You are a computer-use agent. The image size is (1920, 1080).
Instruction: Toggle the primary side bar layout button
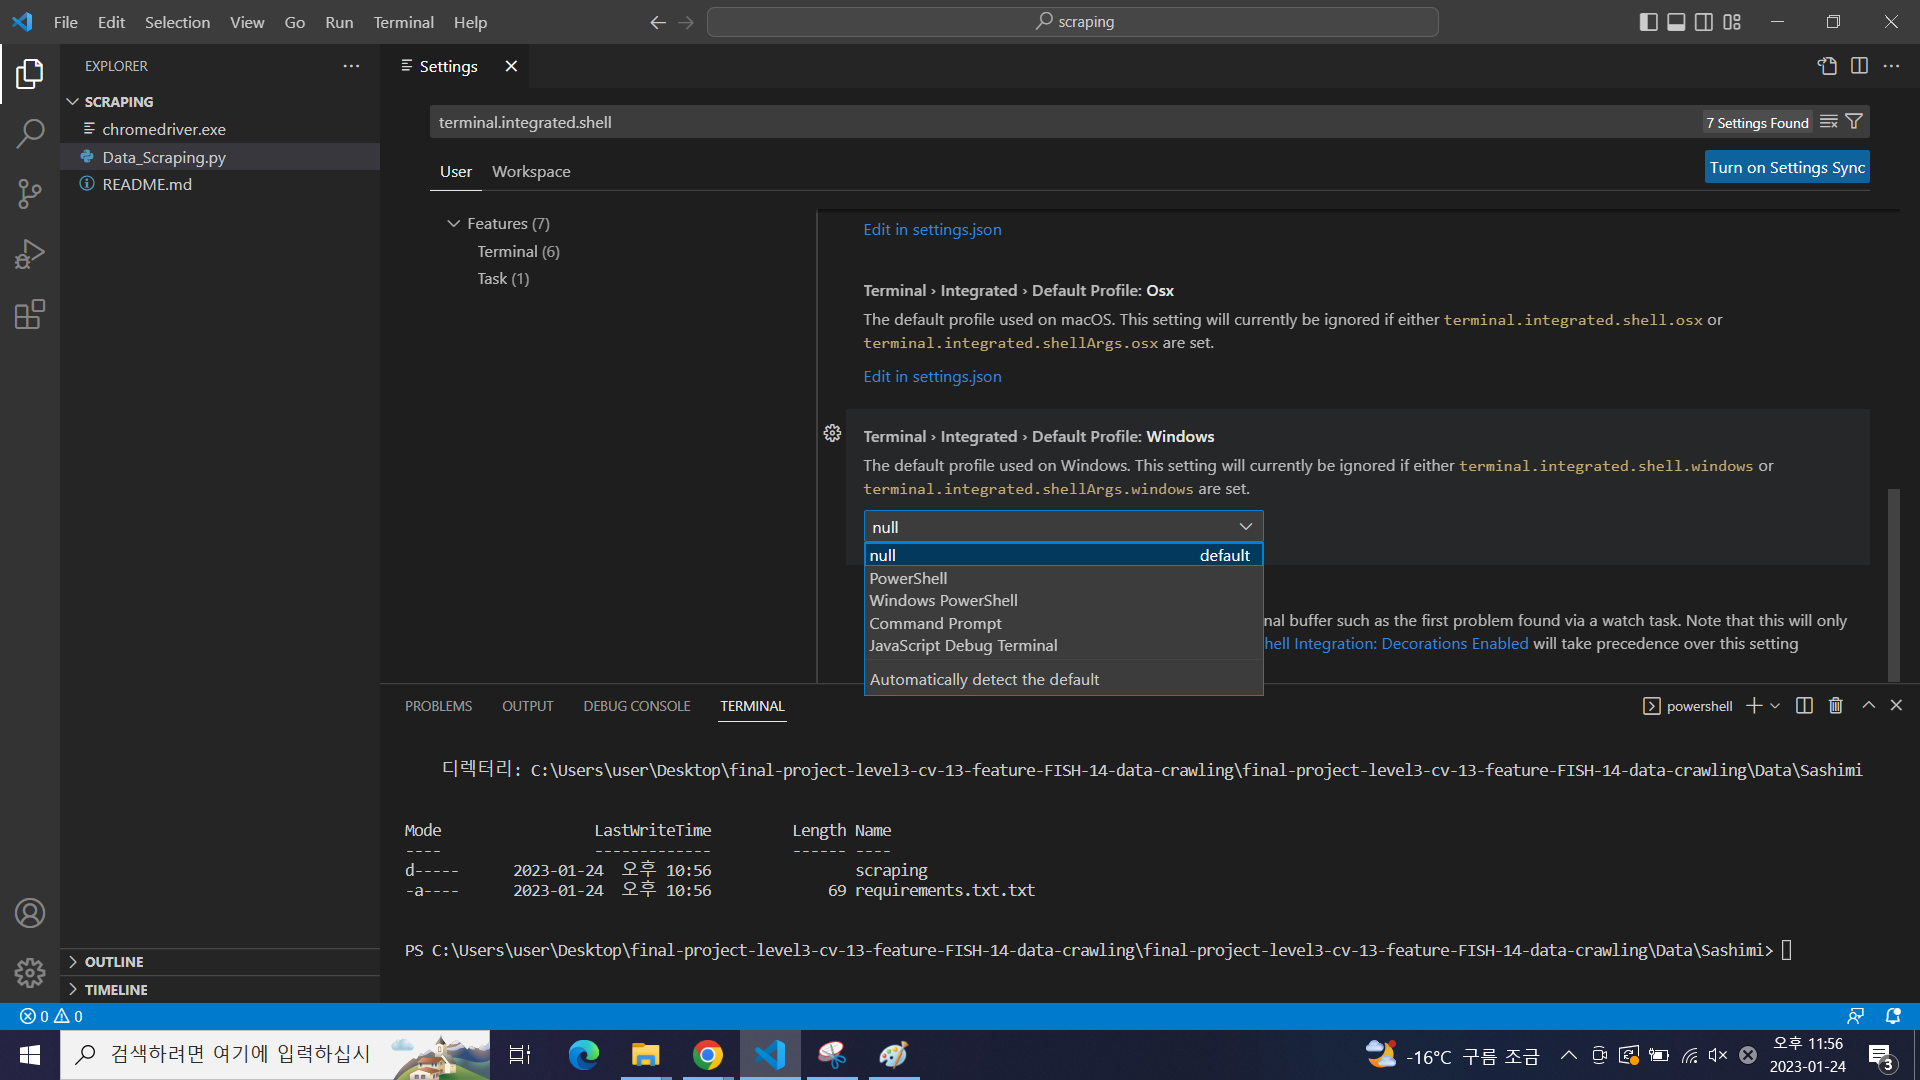coord(1648,22)
